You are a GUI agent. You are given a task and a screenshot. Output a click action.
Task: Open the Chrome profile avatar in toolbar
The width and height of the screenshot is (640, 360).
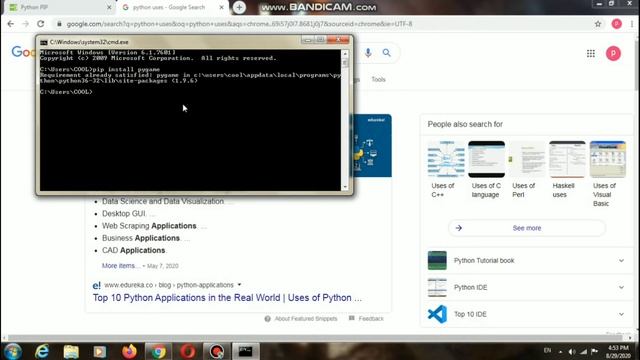pos(616,24)
